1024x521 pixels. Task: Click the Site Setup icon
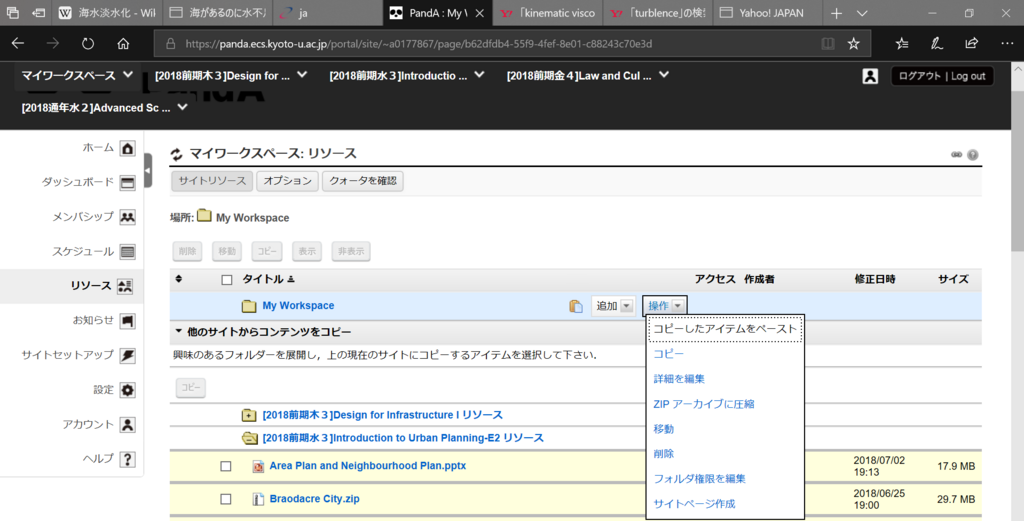tap(127, 355)
